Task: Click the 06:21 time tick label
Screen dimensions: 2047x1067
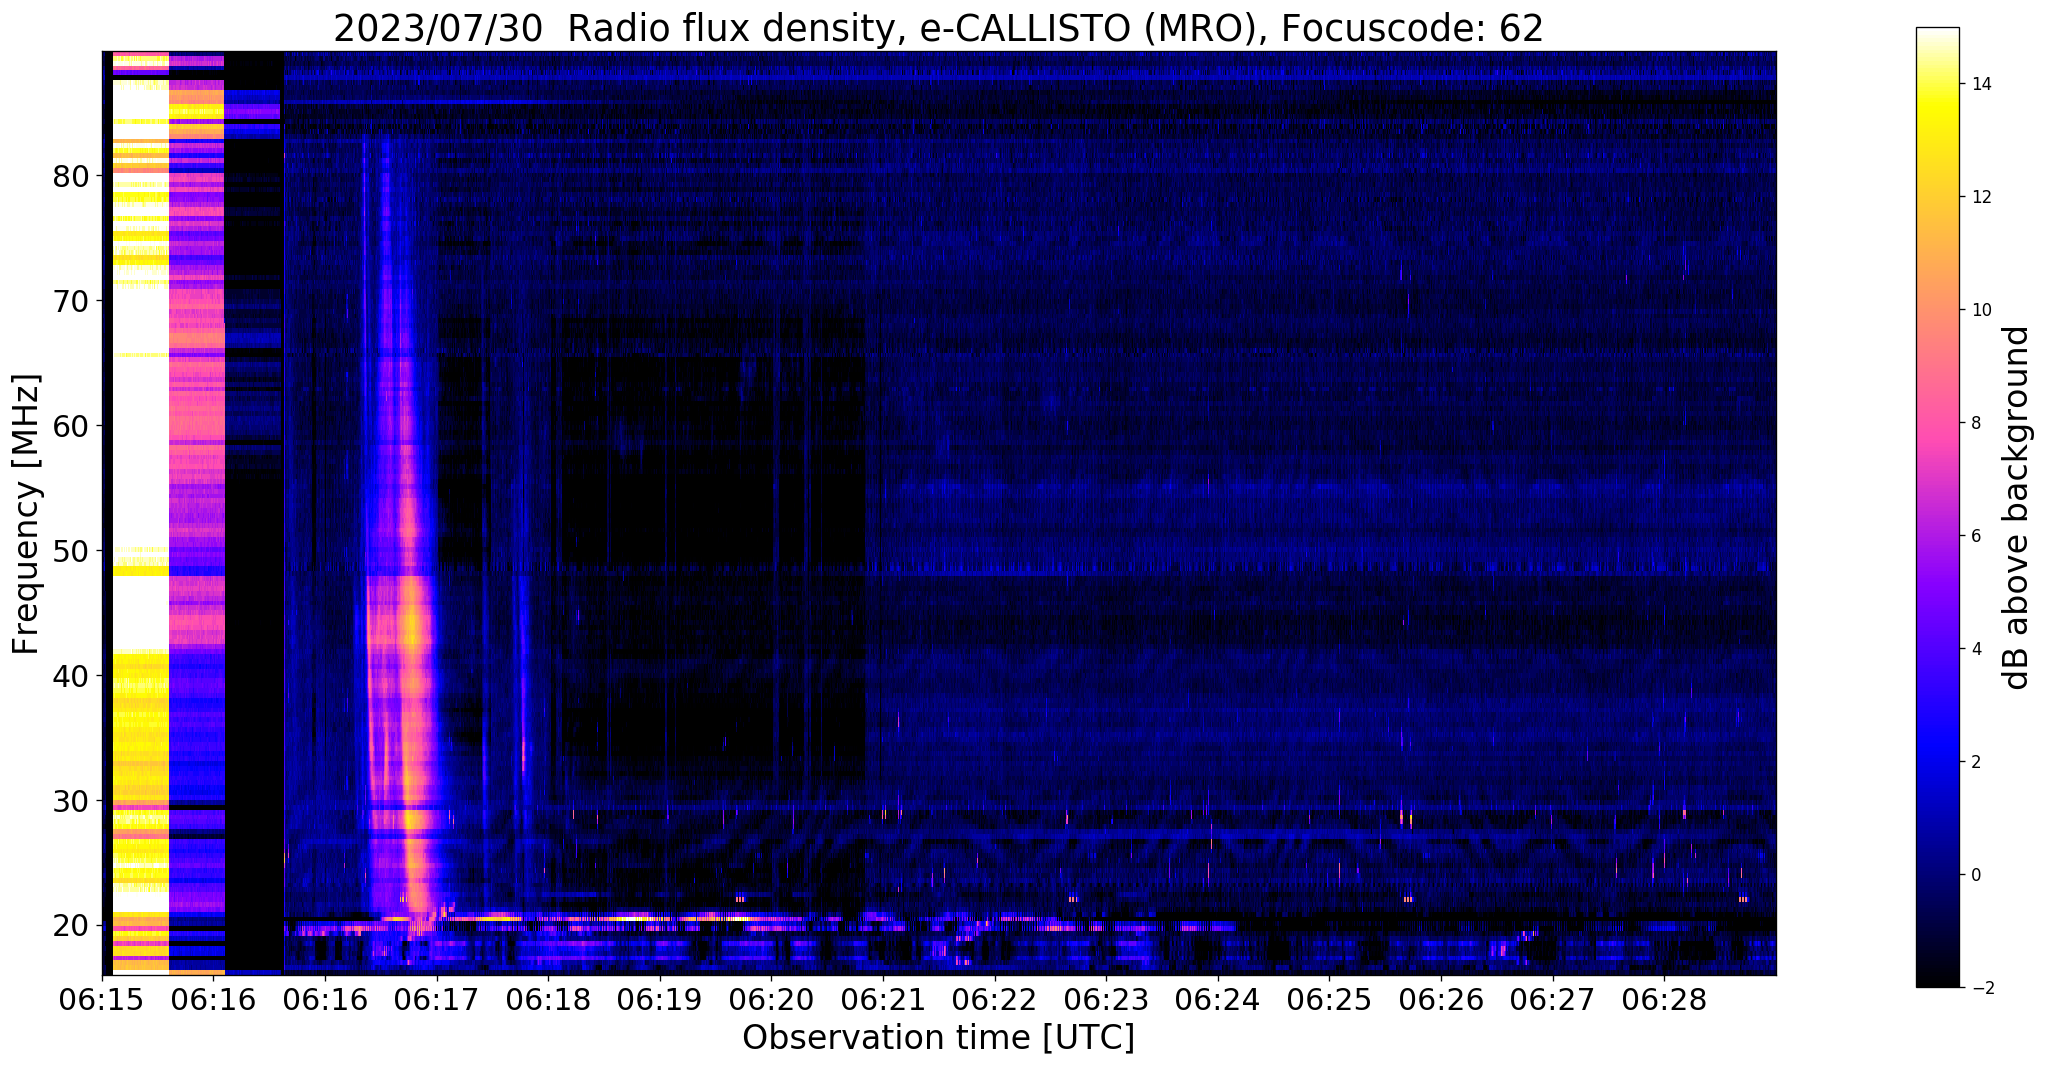Action: point(883,998)
